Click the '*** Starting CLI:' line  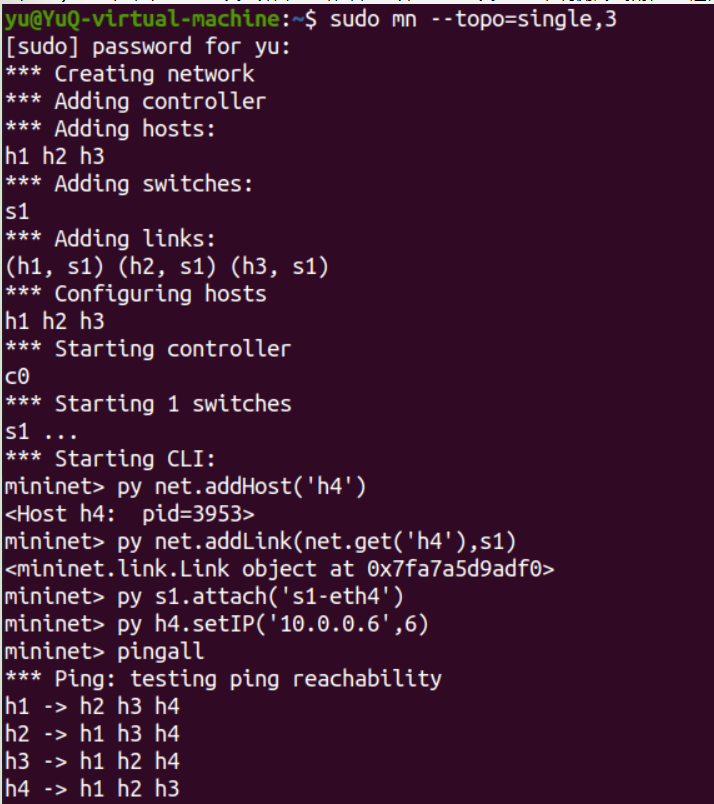(x=111, y=459)
